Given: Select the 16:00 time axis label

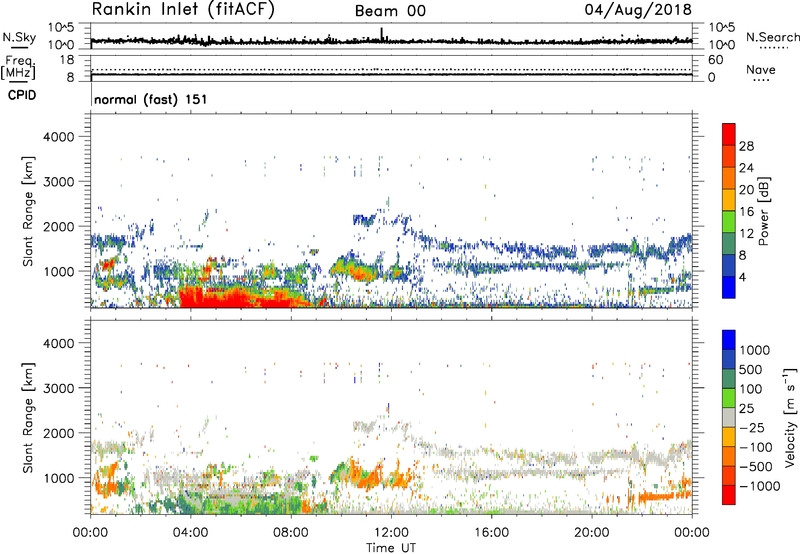Looking at the screenshot, I should [x=491, y=533].
